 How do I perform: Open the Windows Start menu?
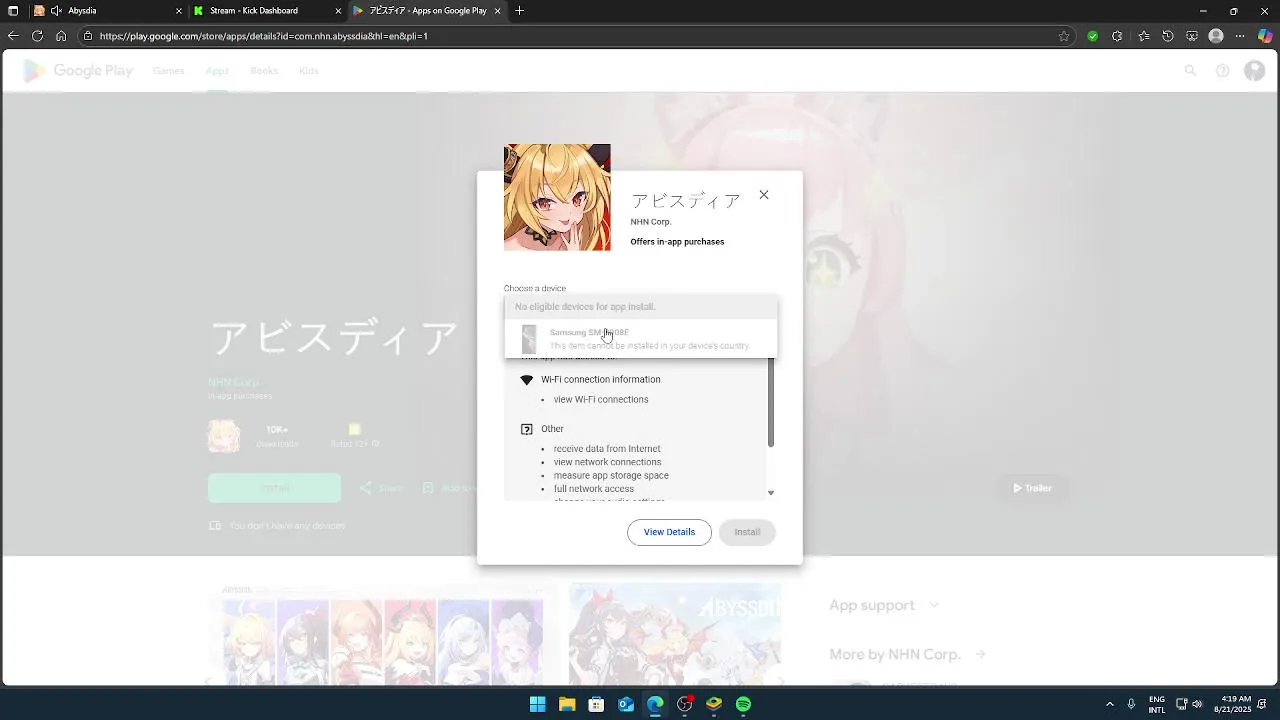537,704
